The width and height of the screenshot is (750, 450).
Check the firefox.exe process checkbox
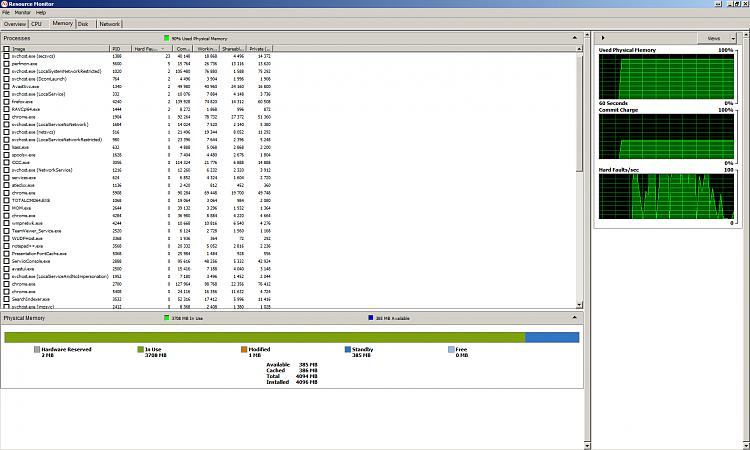point(6,101)
